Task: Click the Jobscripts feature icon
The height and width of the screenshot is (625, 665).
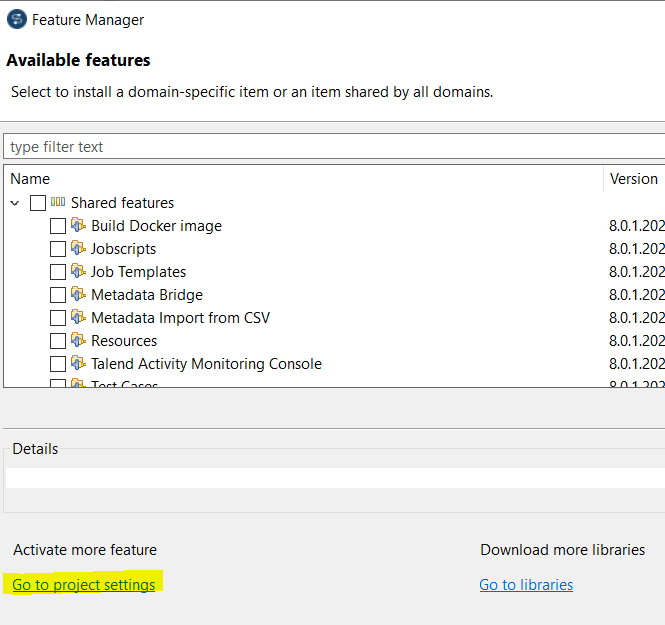Action: [78, 248]
